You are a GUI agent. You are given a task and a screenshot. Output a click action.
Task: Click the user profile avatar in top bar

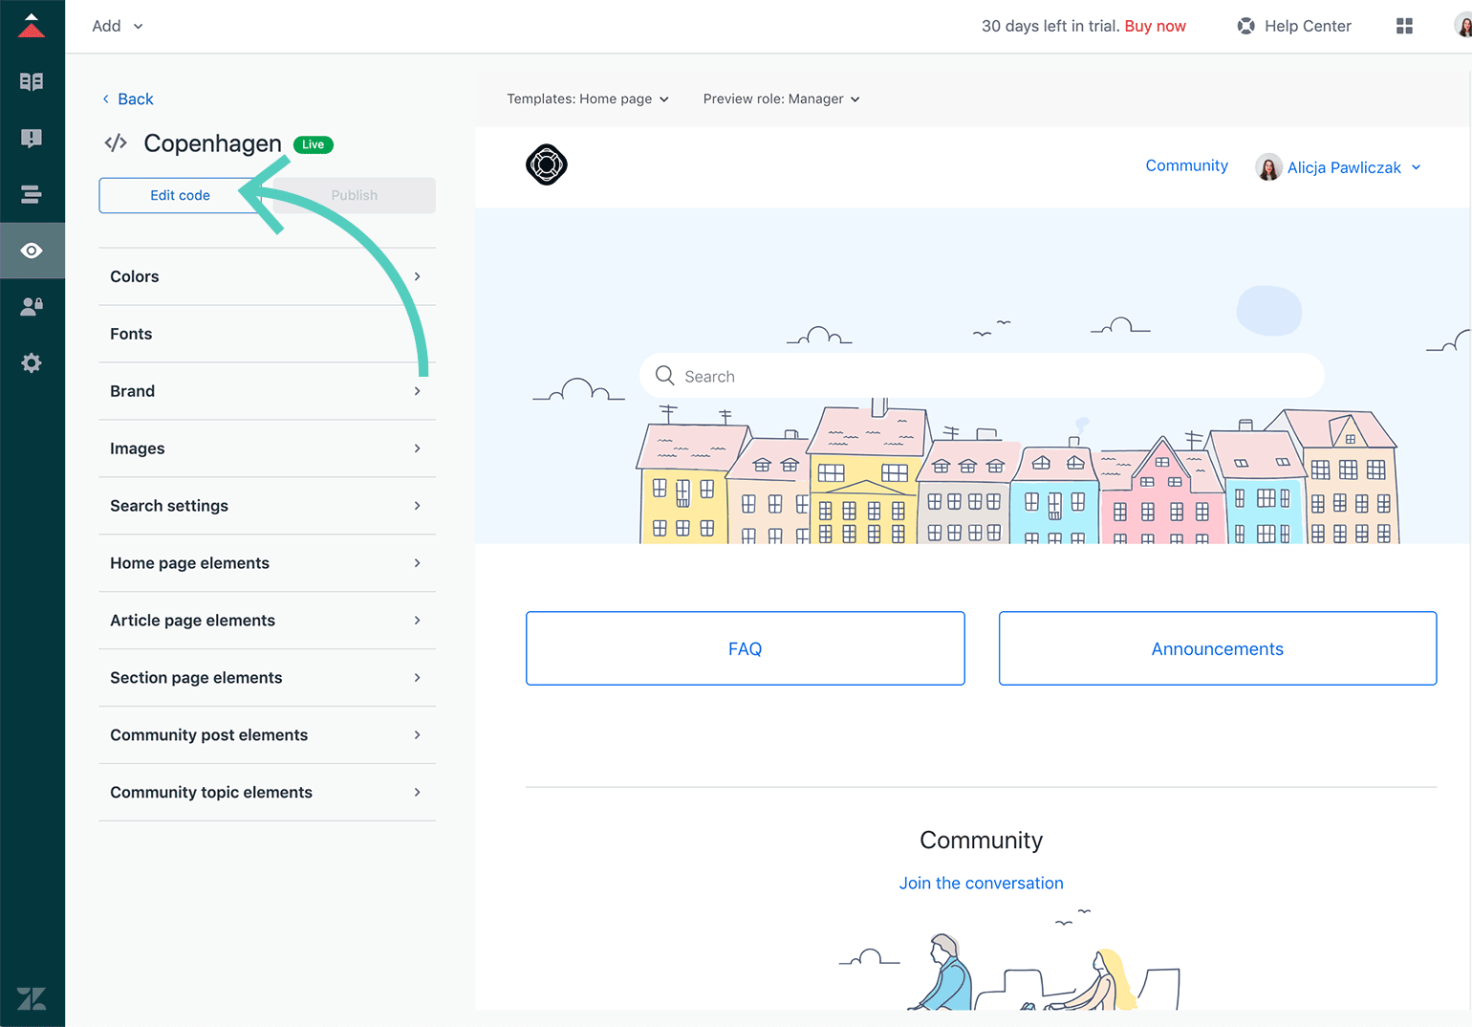(x=1463, y=26)
